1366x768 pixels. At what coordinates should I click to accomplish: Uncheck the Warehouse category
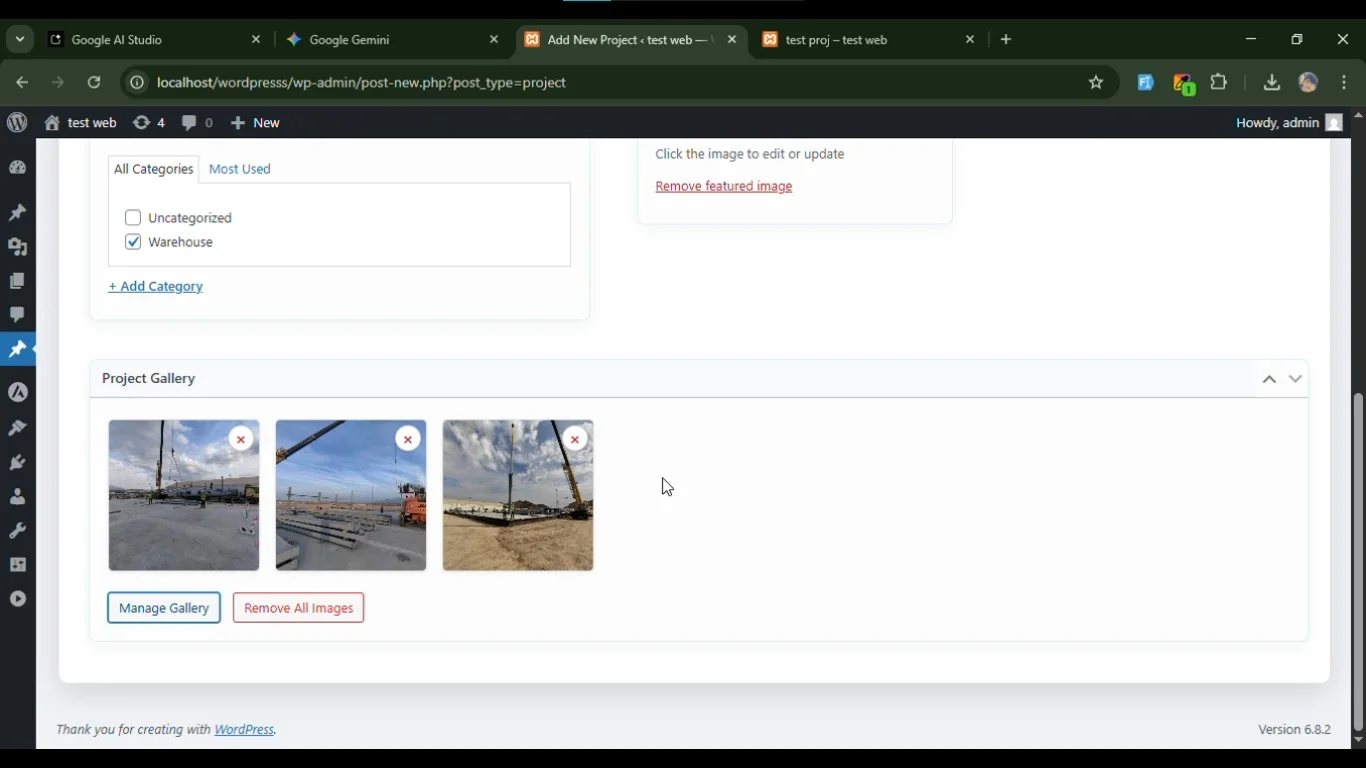(x=133, y=242)
